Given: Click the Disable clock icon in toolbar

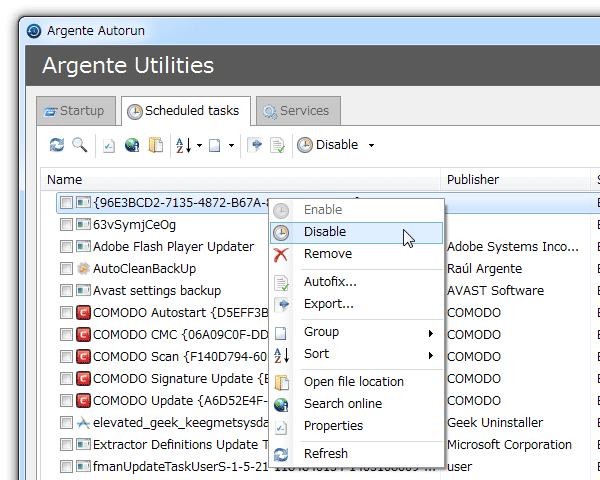Looking at the screenshot, I should coord(305,145).
